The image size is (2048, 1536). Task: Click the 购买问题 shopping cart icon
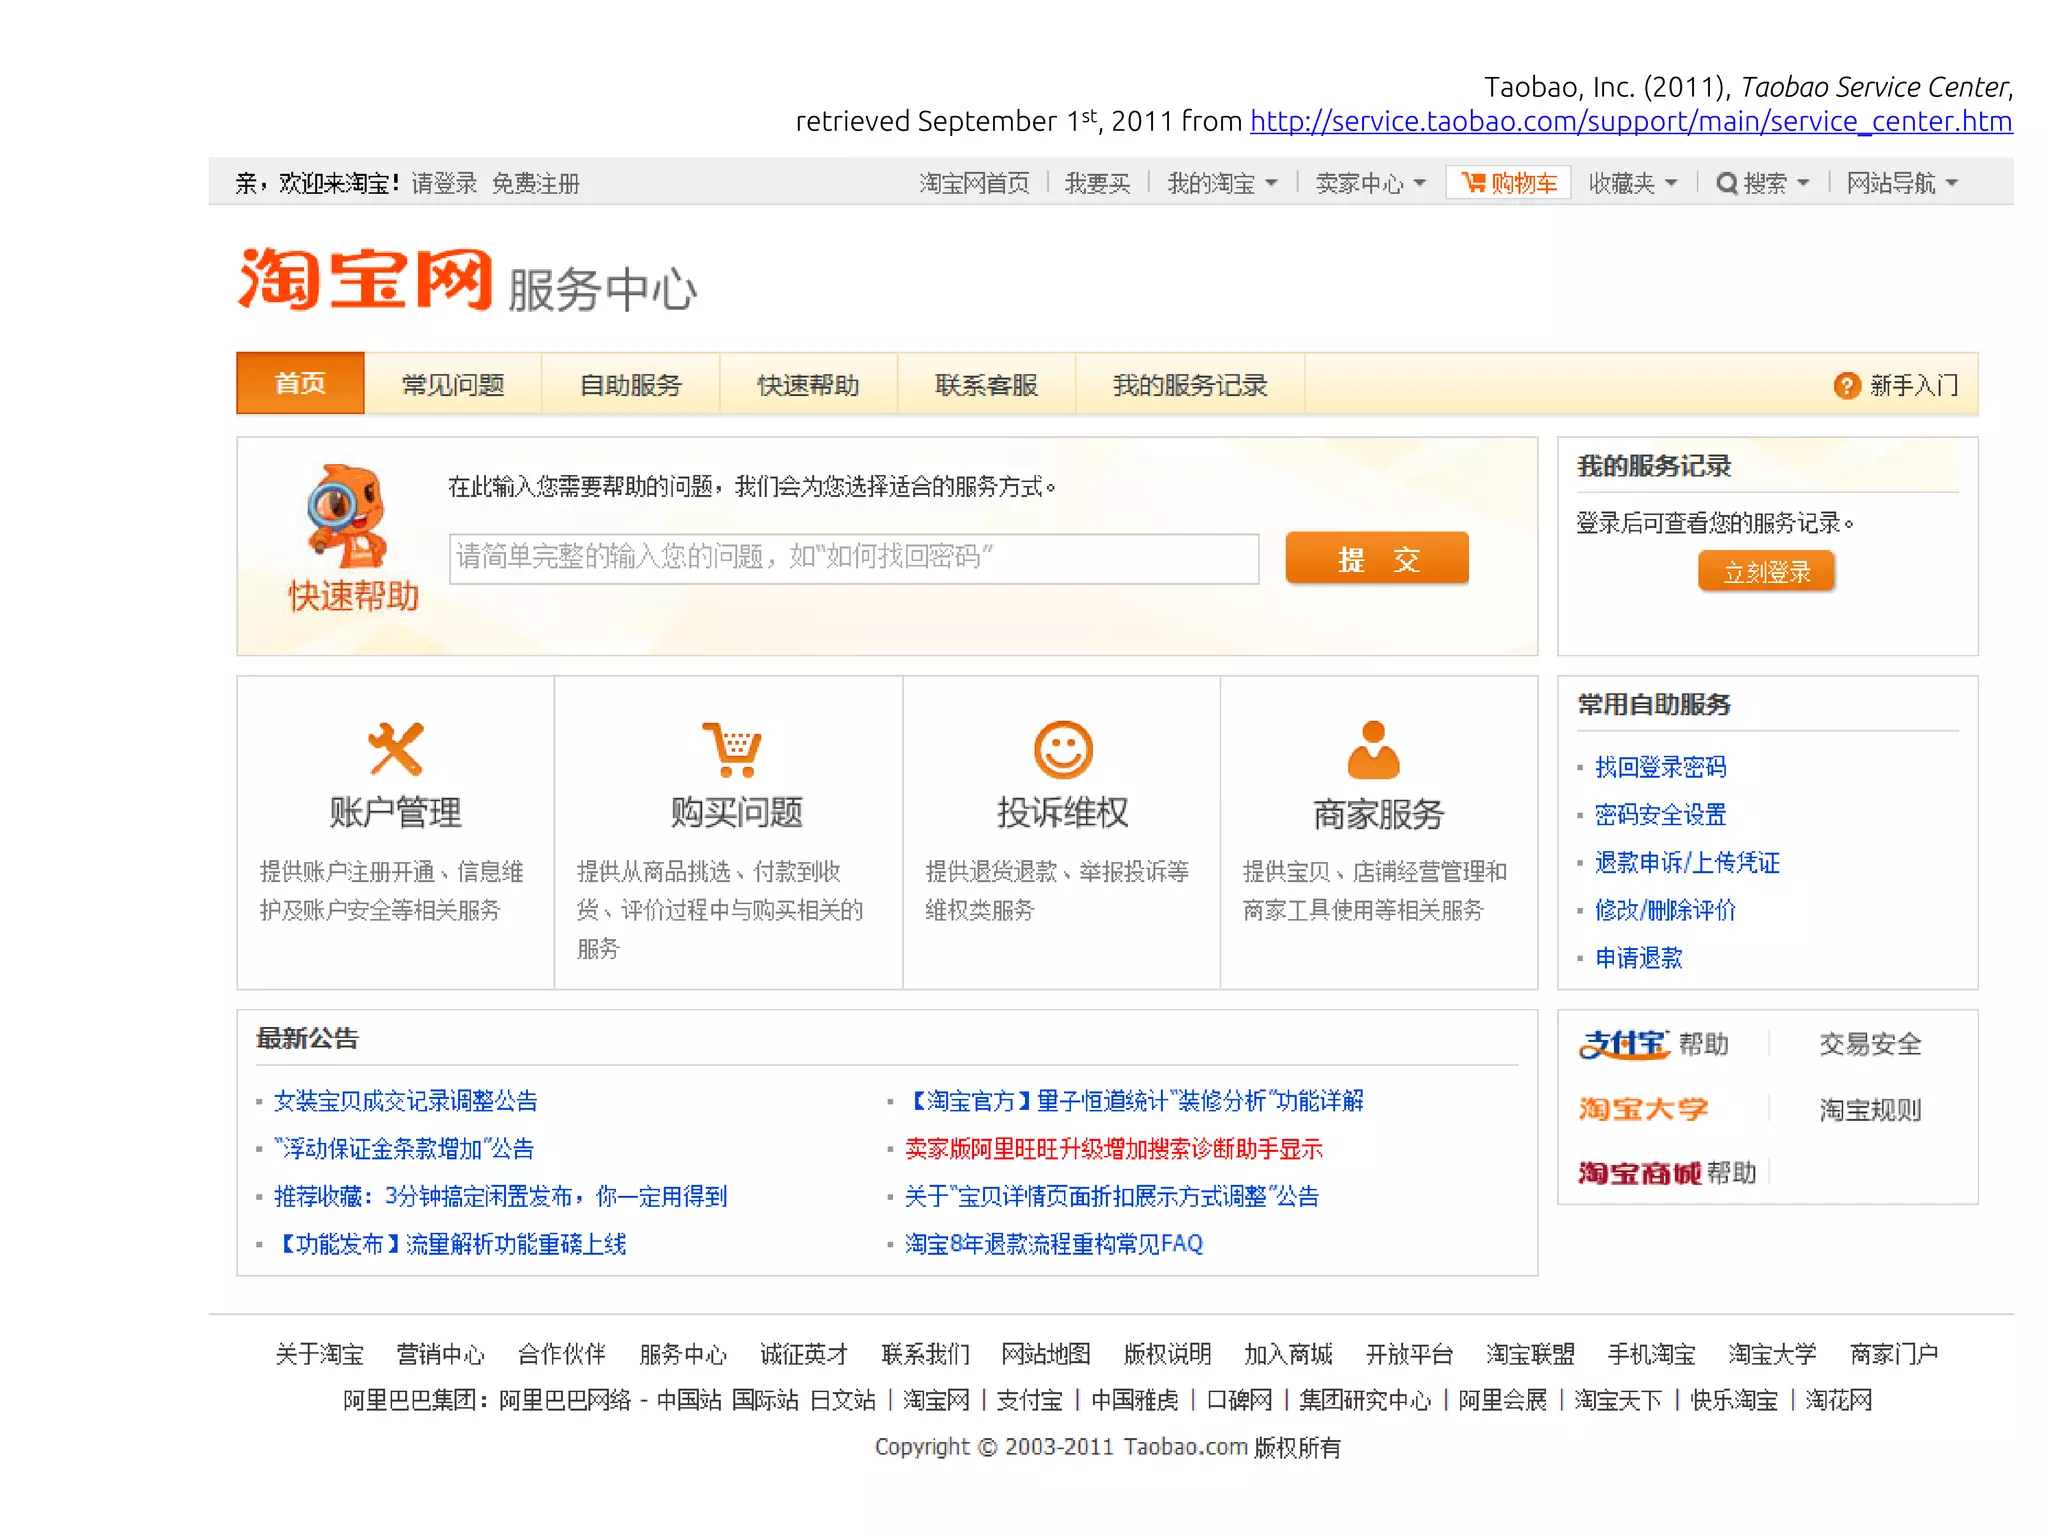click(733, 749)
